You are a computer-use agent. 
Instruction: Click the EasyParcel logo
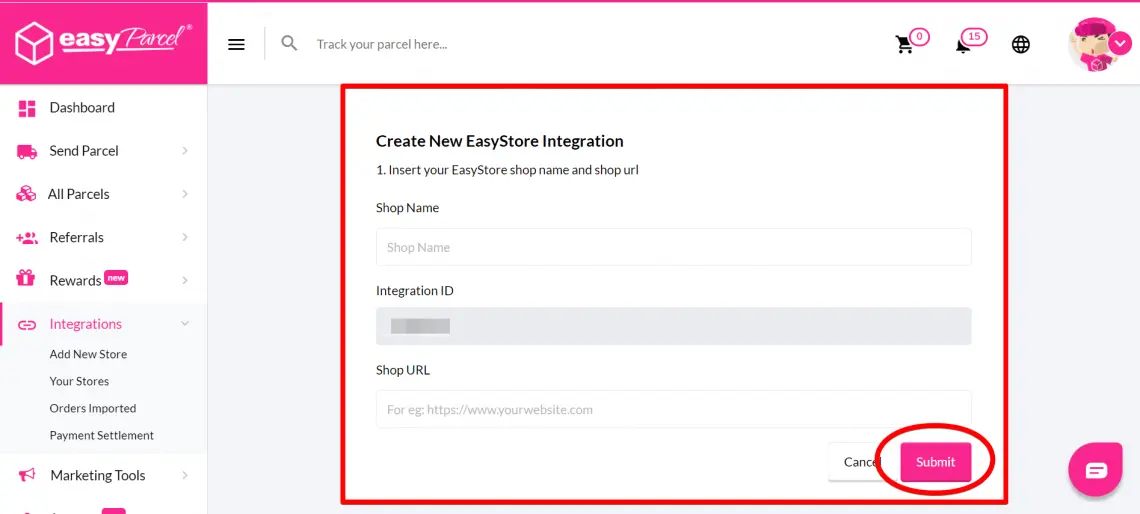pyautogui.click(x=103, y=42)
